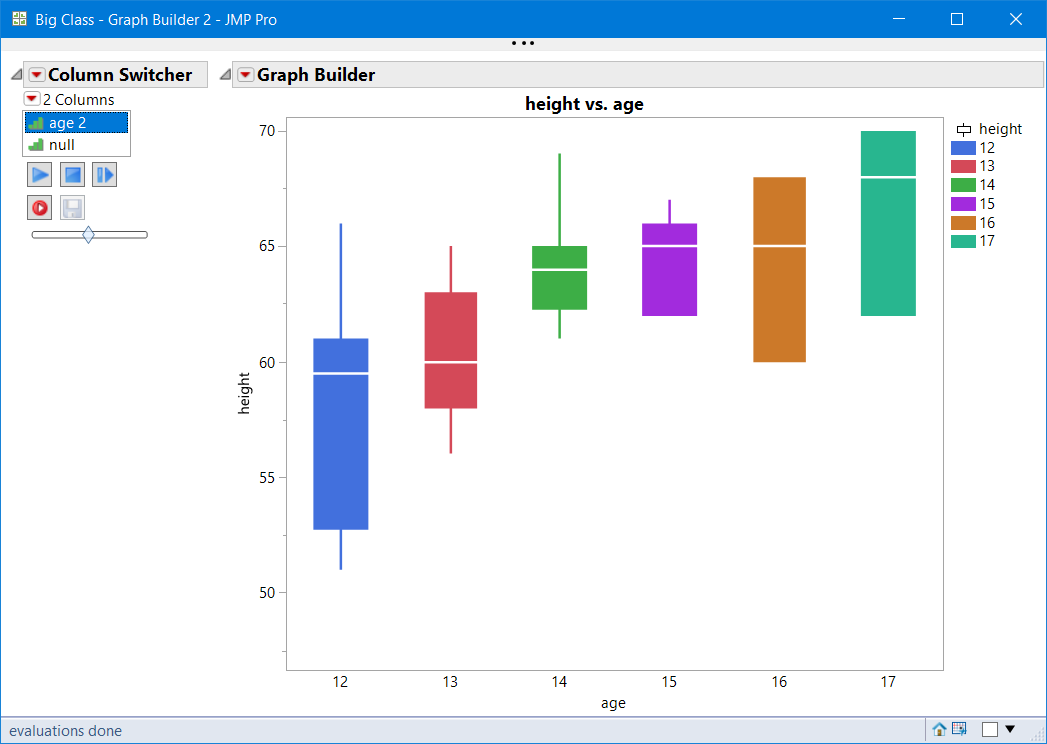This screenshot has width=1047, height=744.
Task: Click the stop animation icon in Column Switcher
Action: [72, 174]
